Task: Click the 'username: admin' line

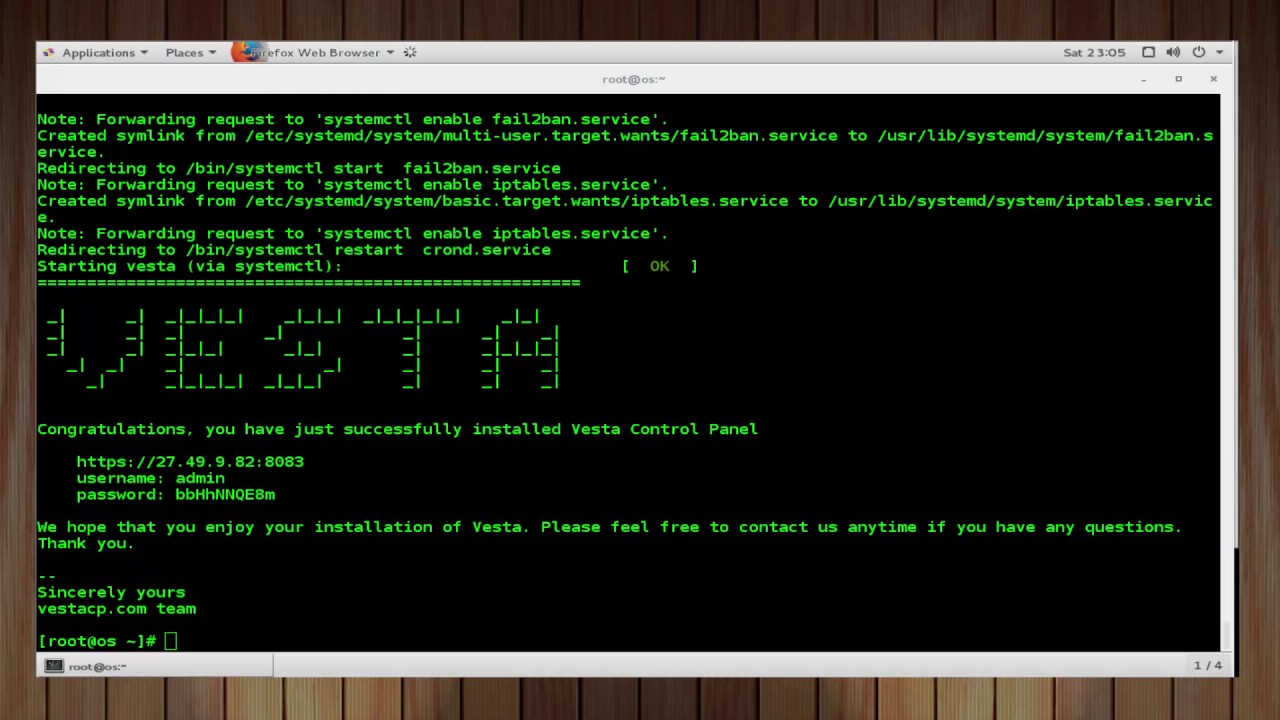Action: tap(151, 478)
